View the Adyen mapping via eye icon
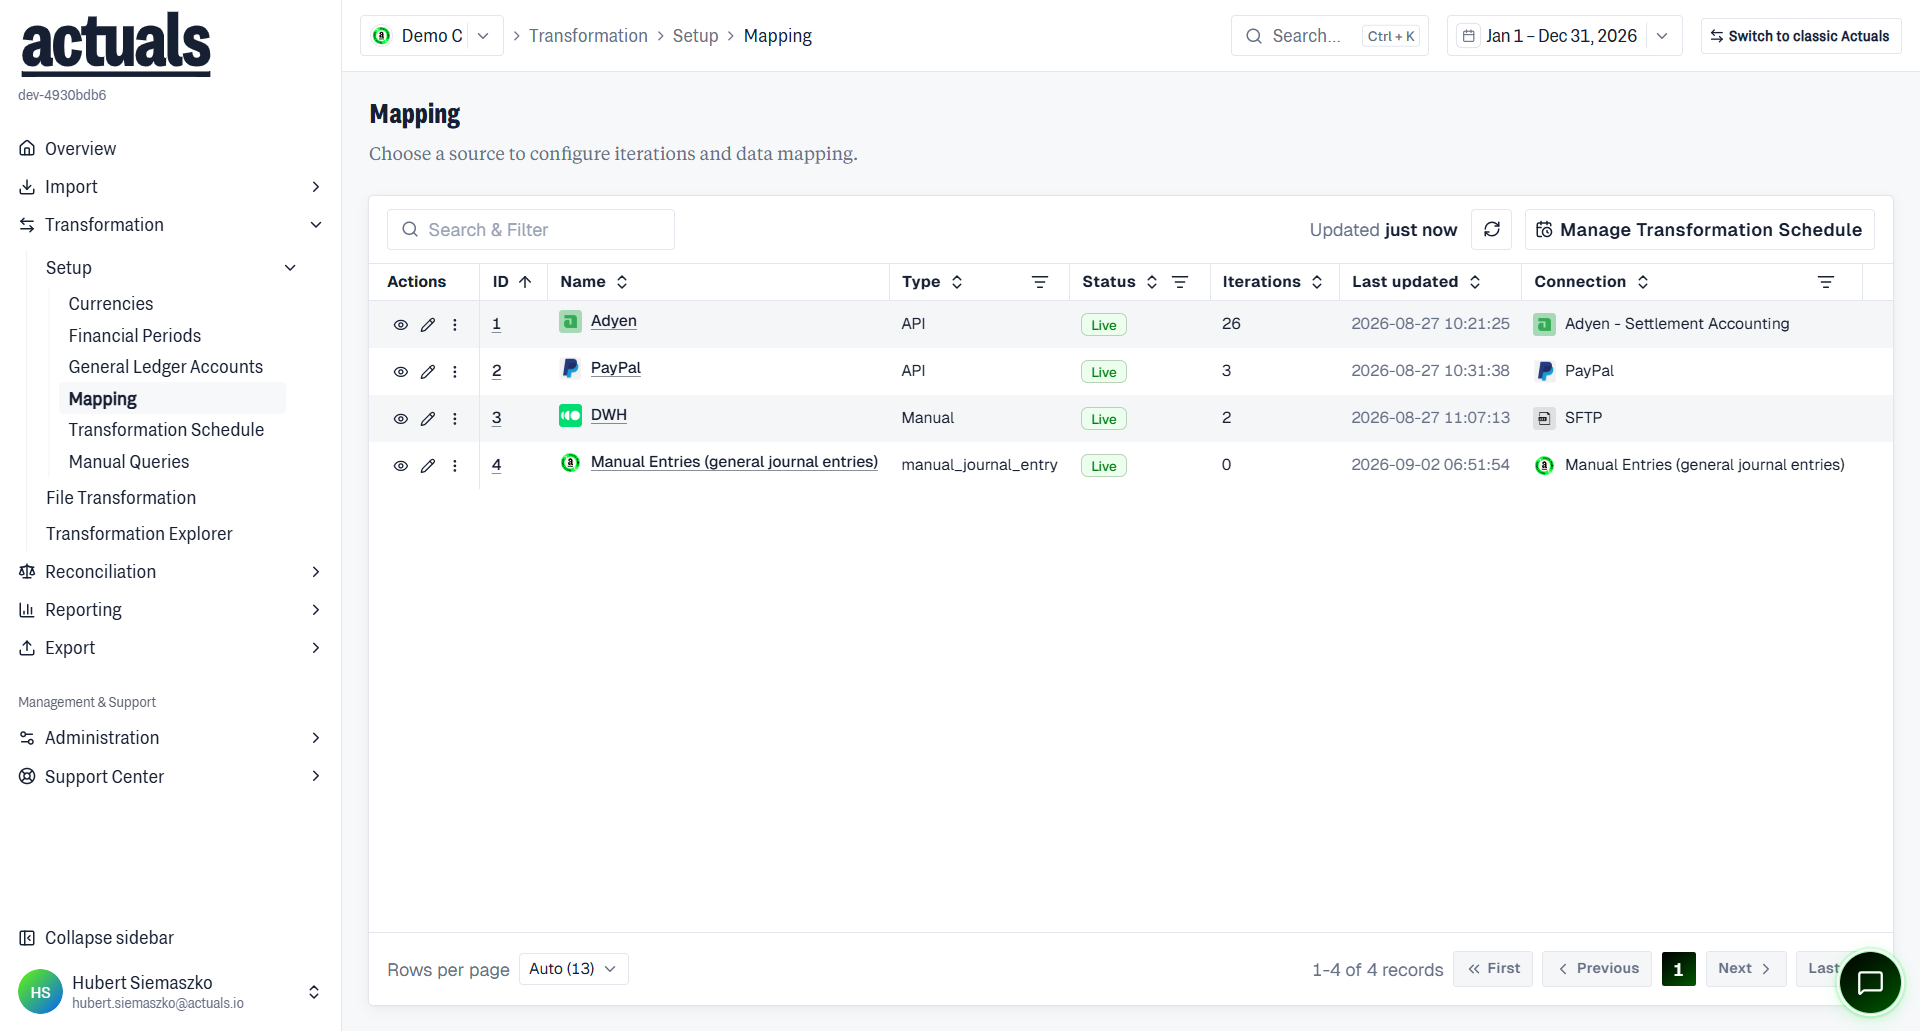 (401, 325)
